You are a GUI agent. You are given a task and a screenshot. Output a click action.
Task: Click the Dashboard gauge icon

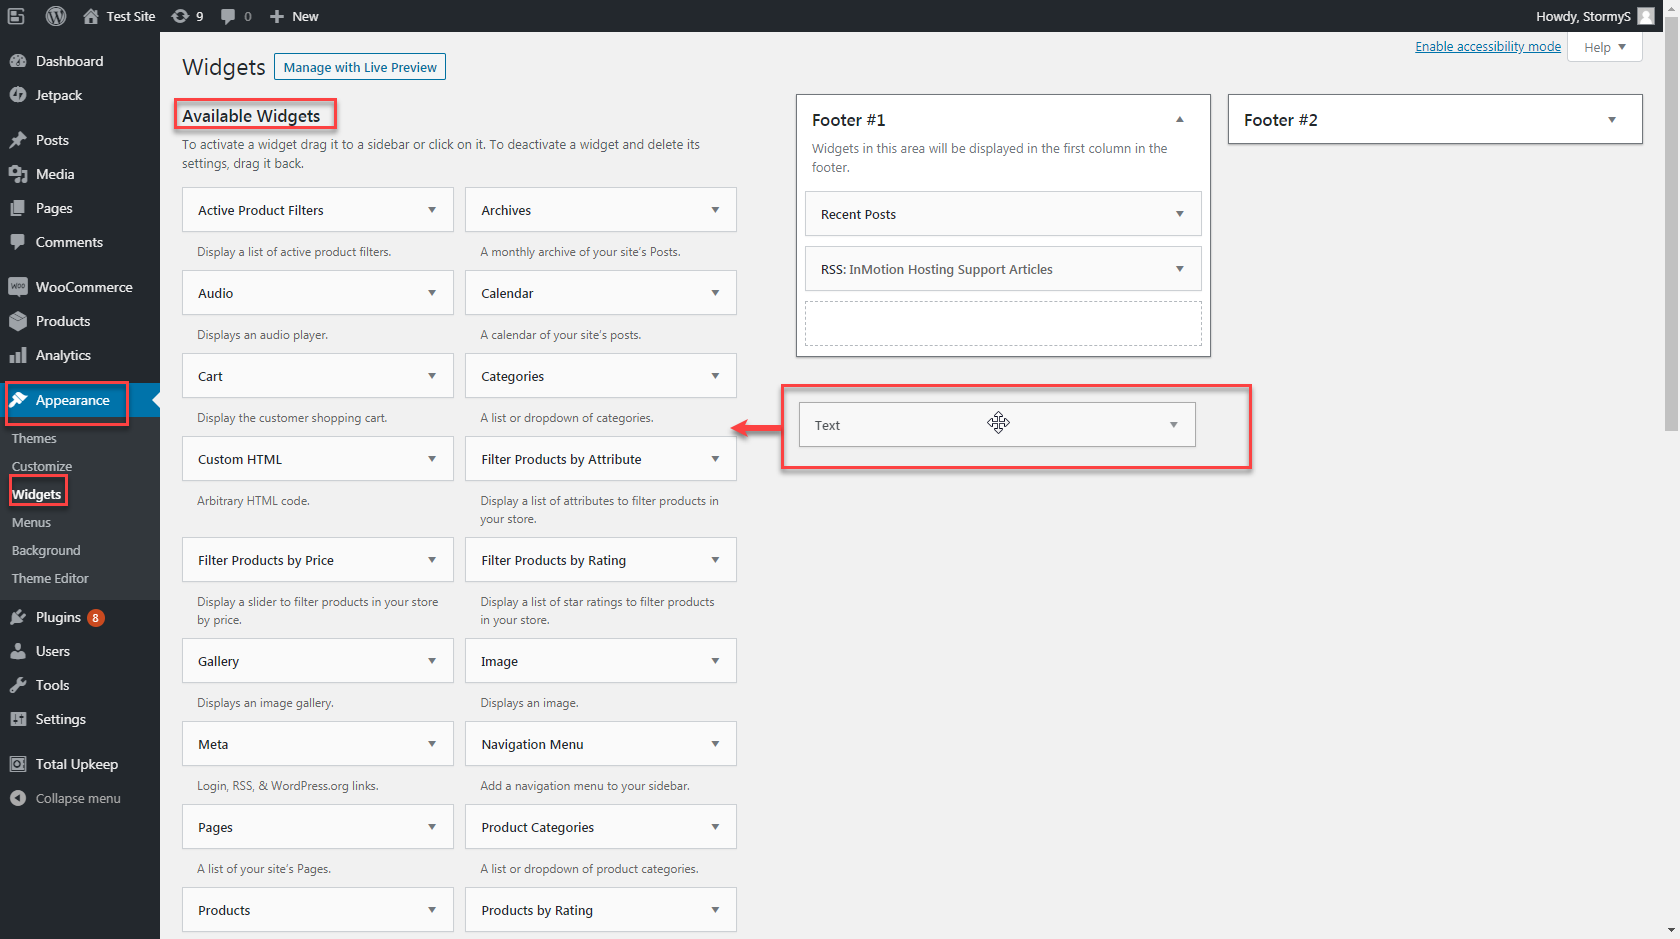pyautogui.click(x=18, y=61)
